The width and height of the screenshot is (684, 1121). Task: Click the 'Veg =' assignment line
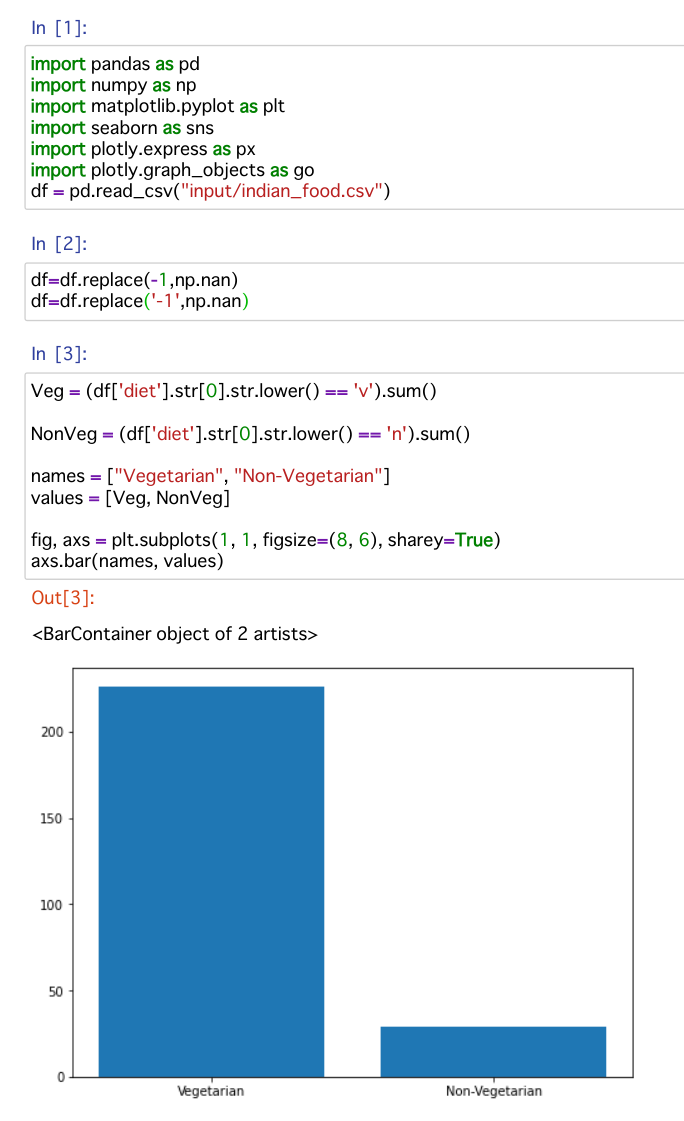(x=234, y=391)
